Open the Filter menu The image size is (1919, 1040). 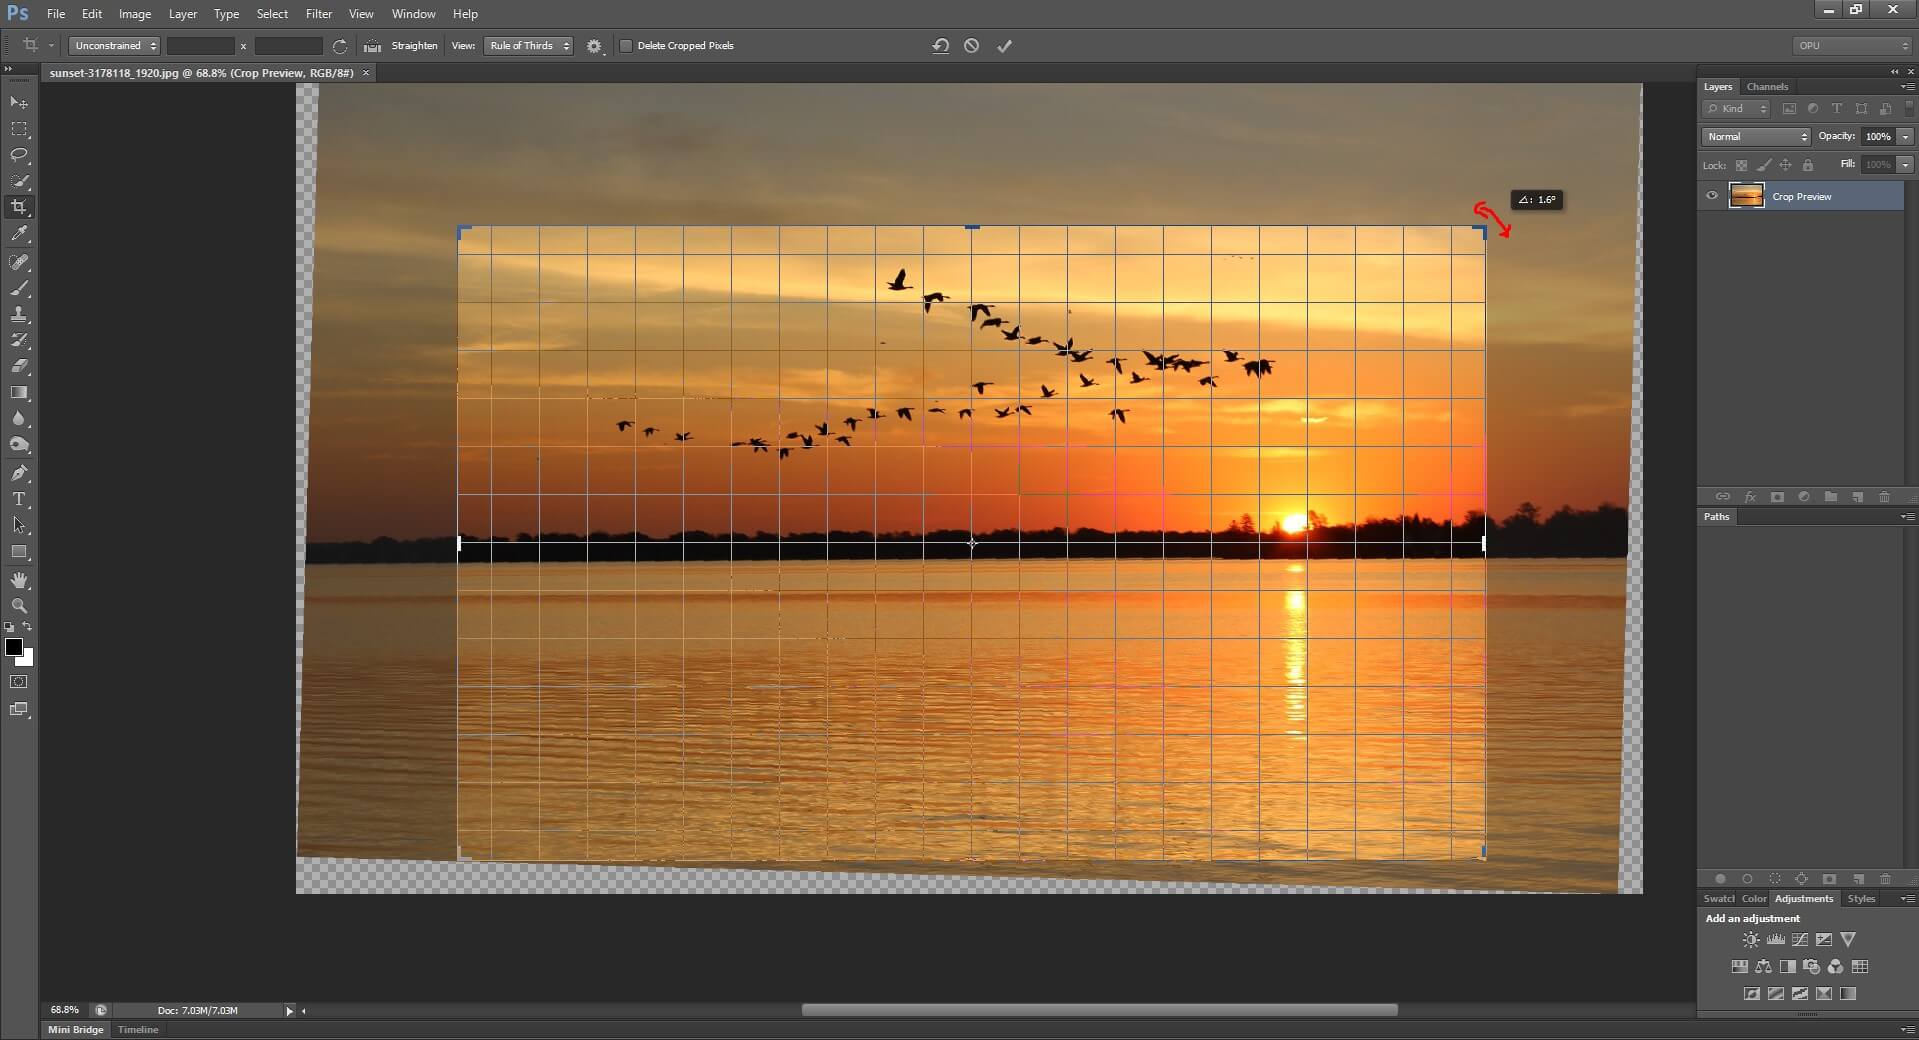tap(319, 14)
